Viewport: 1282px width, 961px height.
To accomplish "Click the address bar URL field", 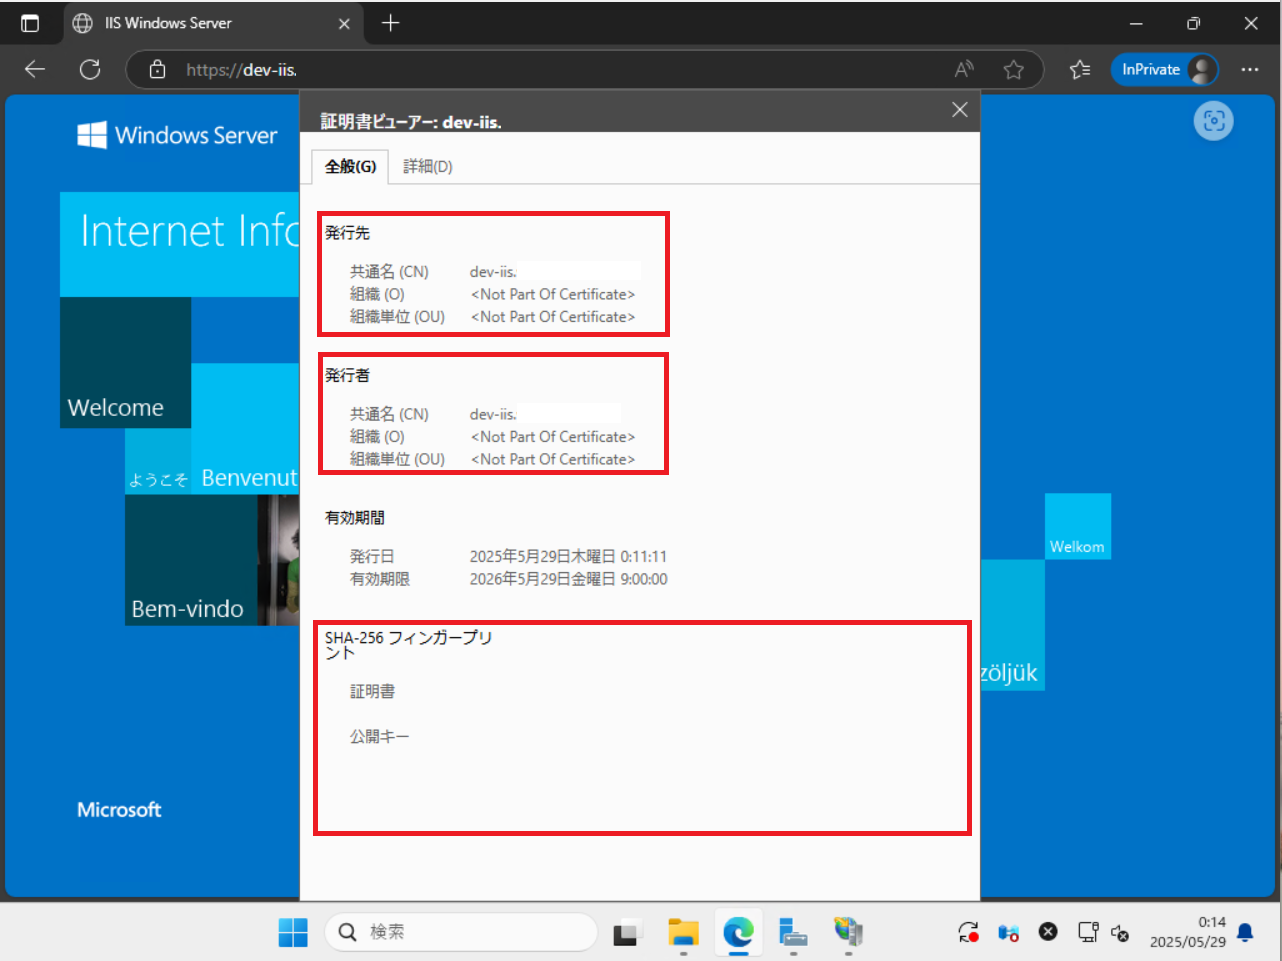I will click(x=550, y=69).
